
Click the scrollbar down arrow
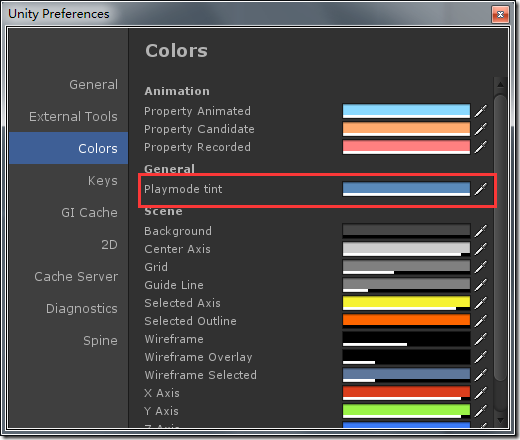pyautogui.click(x=500, y=420)
